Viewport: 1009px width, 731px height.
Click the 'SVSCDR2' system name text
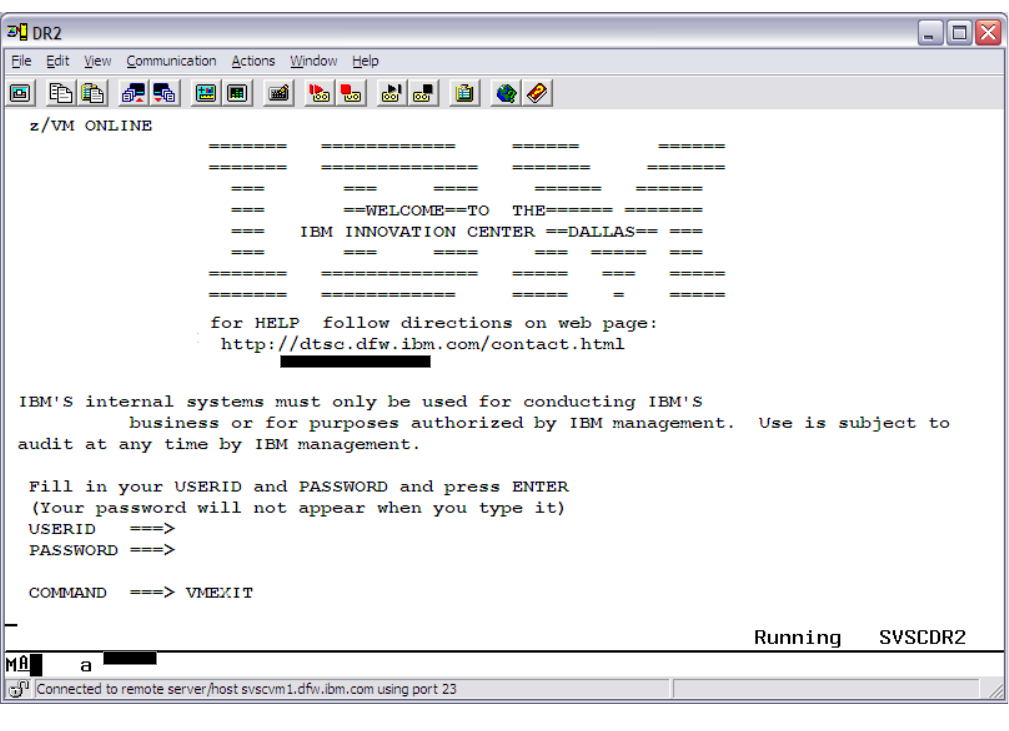pos(922,638)
